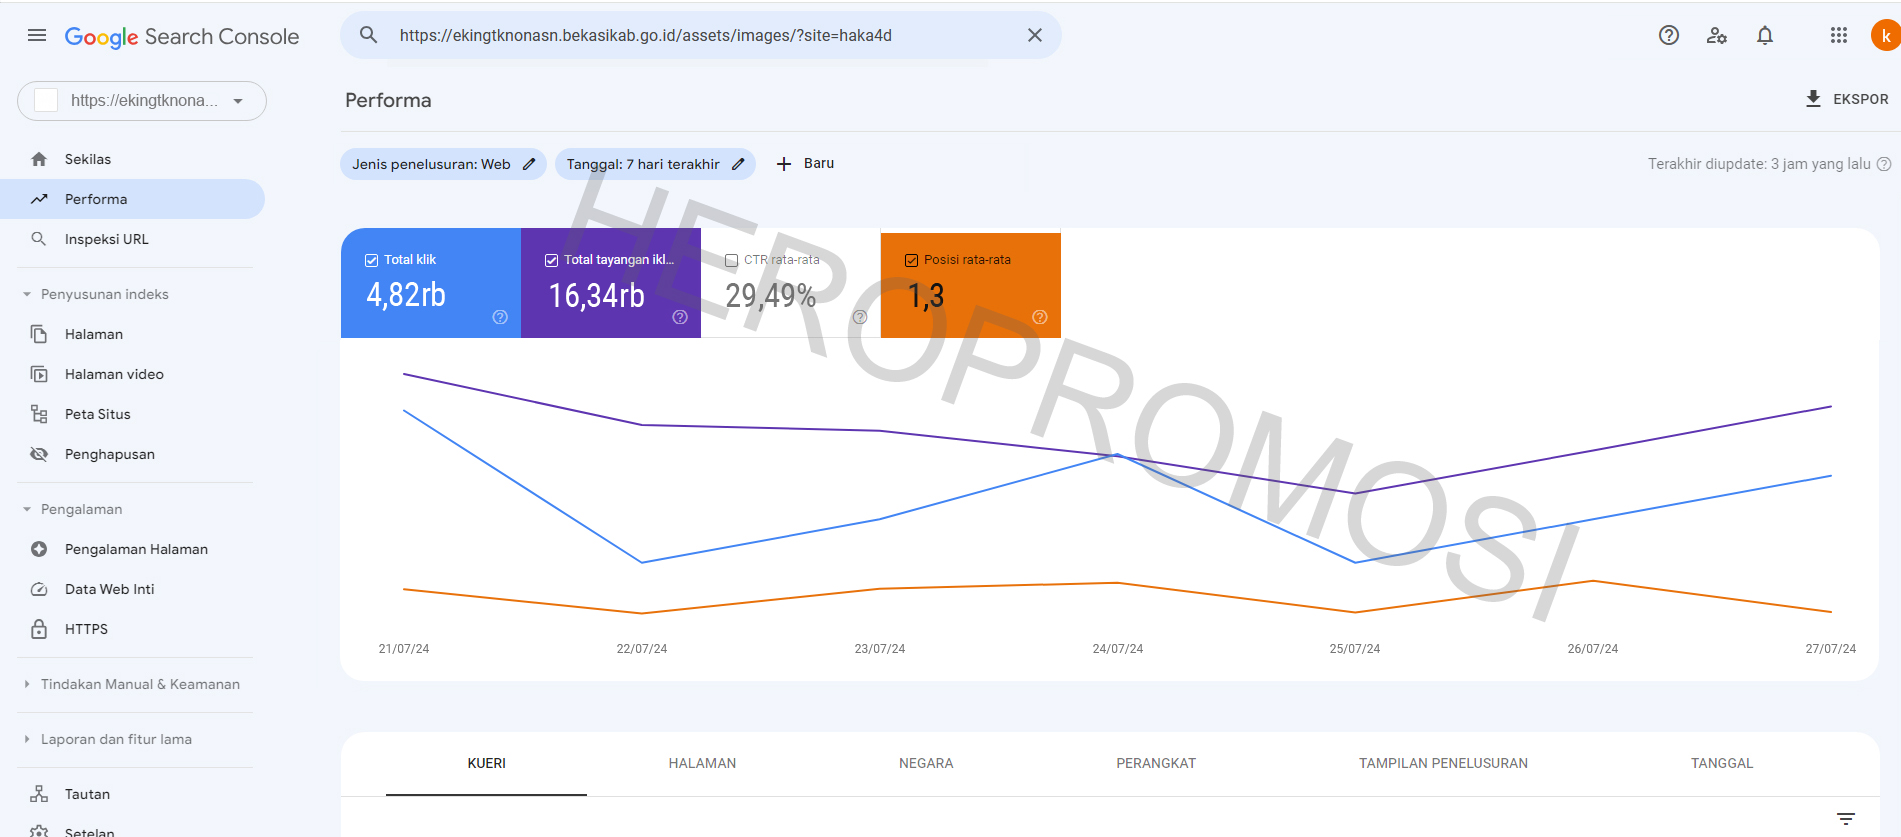
Task: Open the Google apps grid
Action: click(1838, 36)
